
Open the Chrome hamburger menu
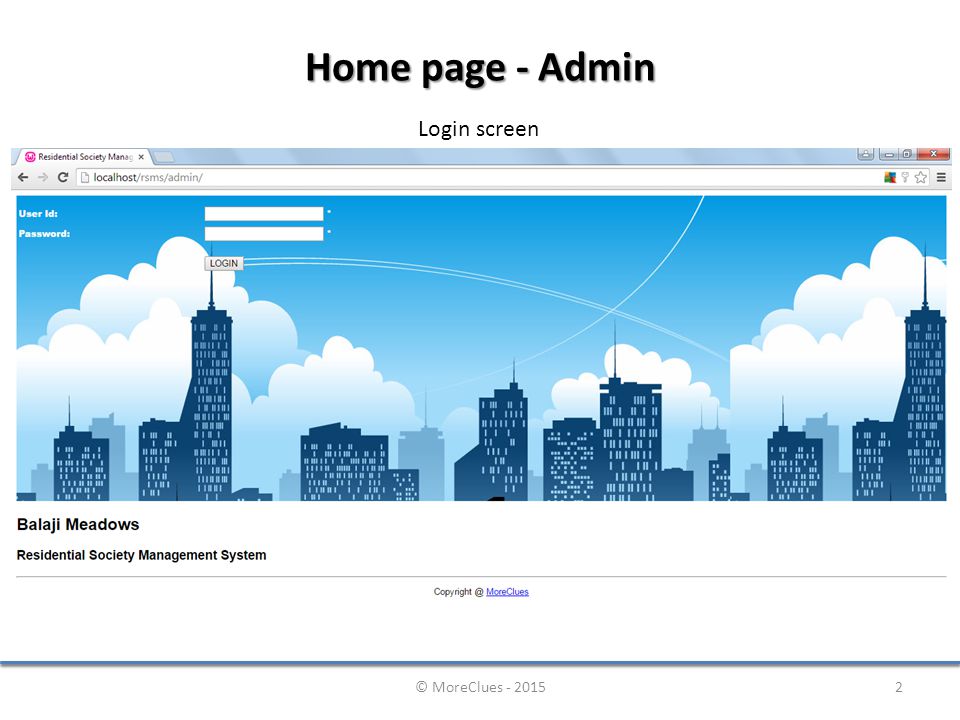point(941,178)
